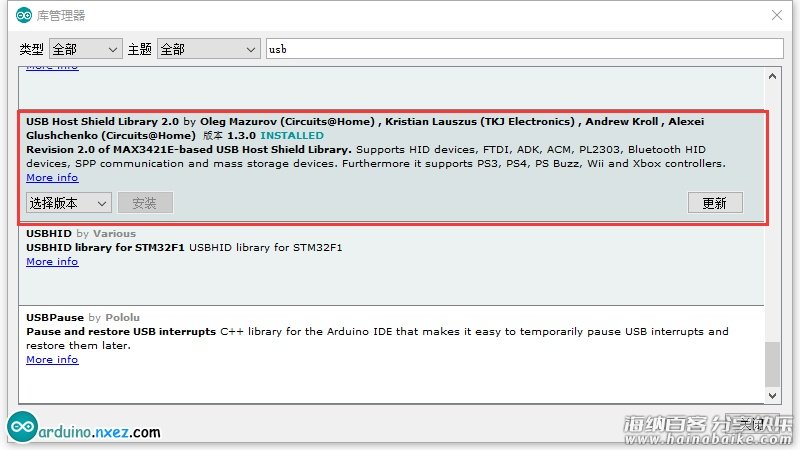Open the 选择版本 version dropdown

[x=68, y=203]
